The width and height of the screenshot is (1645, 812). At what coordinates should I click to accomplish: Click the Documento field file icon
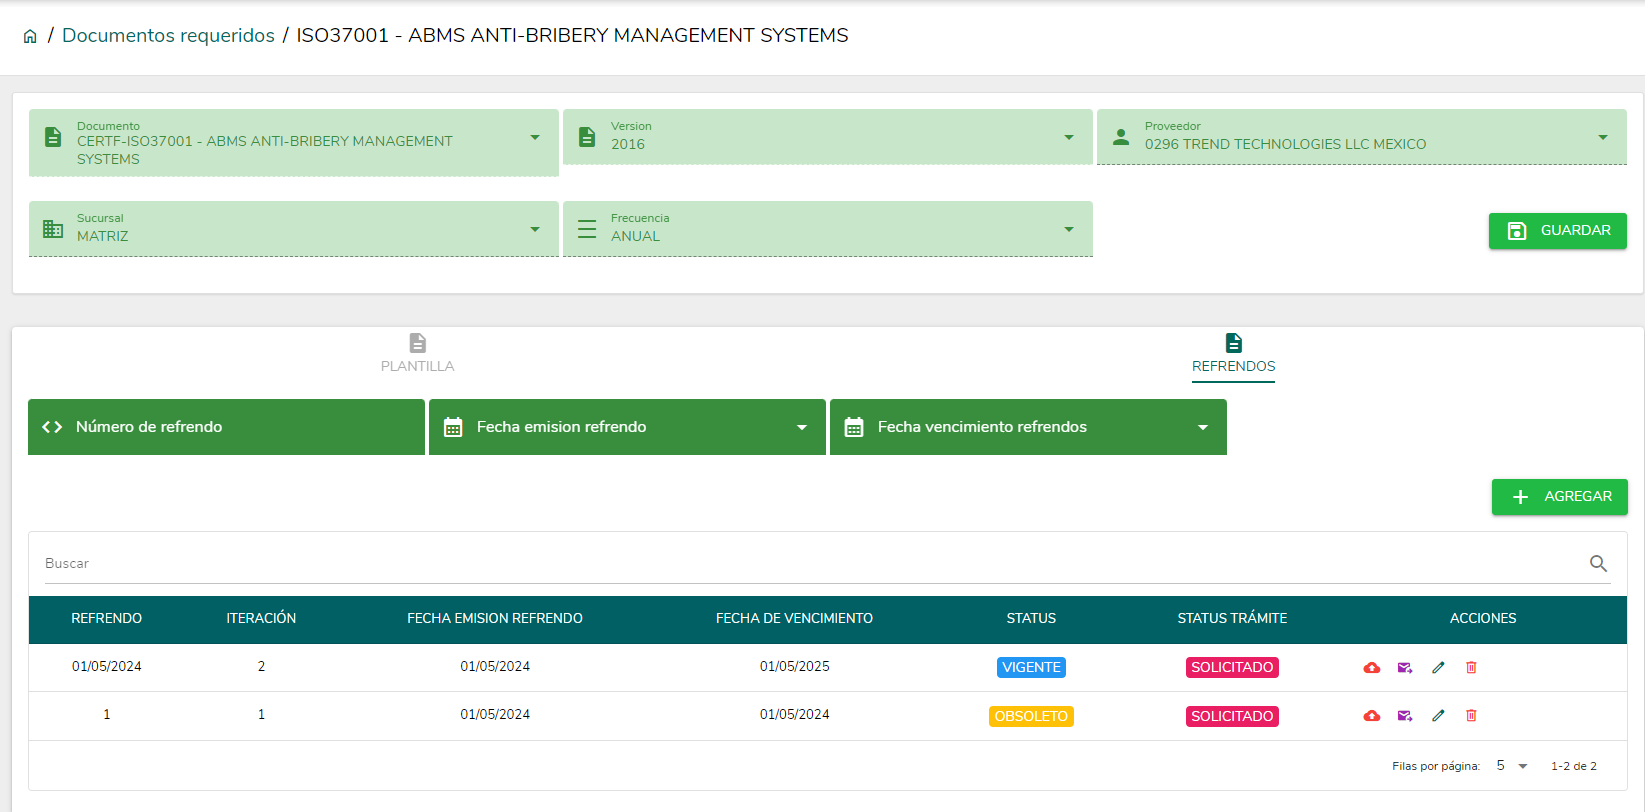point(53,138)
